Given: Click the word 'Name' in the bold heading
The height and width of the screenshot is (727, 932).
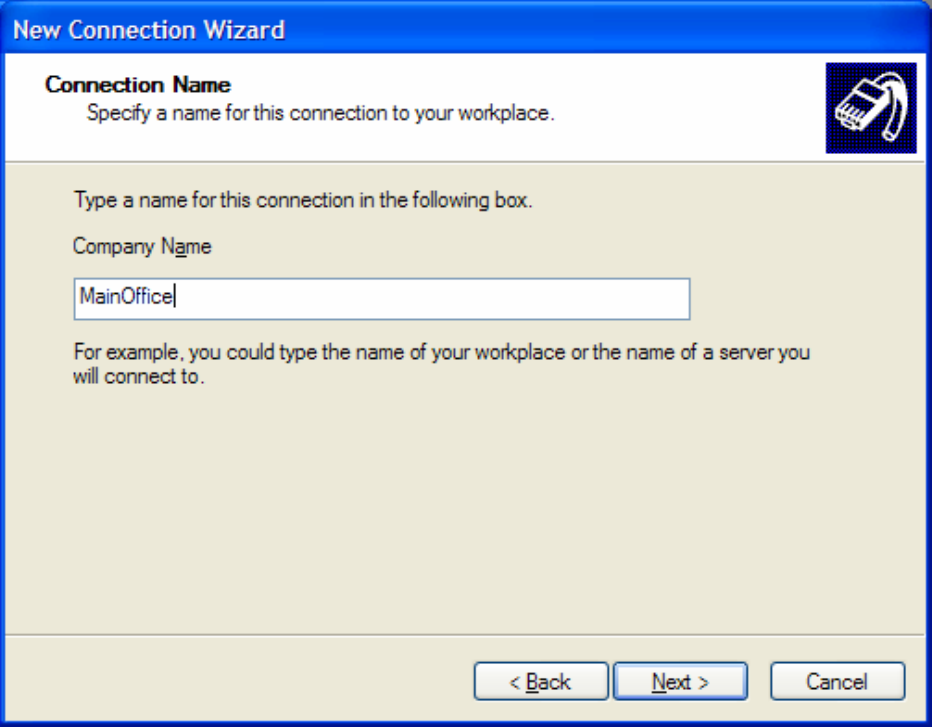Looking at the screenshot, I should 199,84.
